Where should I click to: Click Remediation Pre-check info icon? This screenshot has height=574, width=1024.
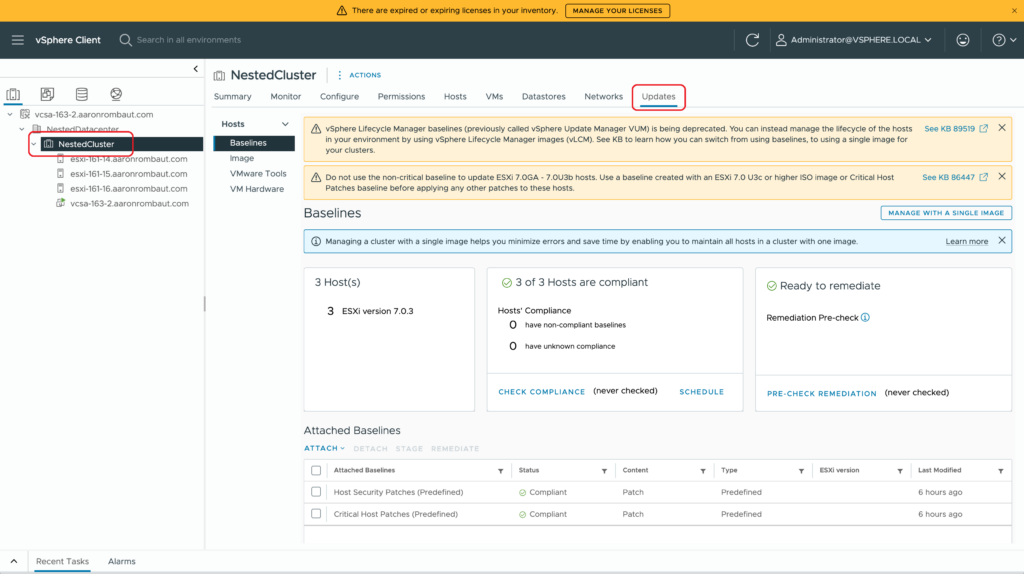[x=865, y=318]
